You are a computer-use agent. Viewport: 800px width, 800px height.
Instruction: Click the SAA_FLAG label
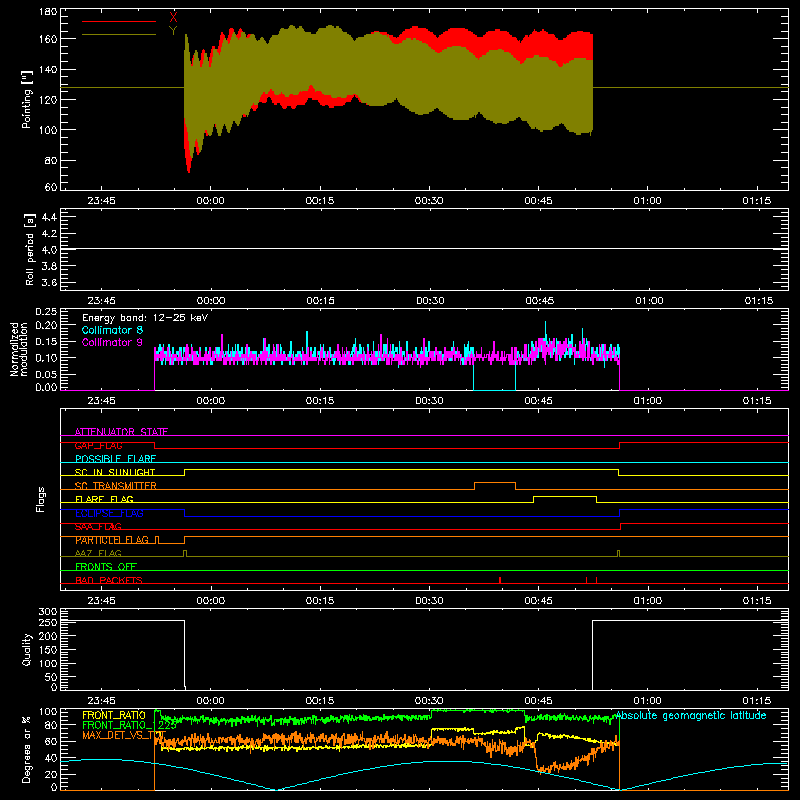point(98,526)
